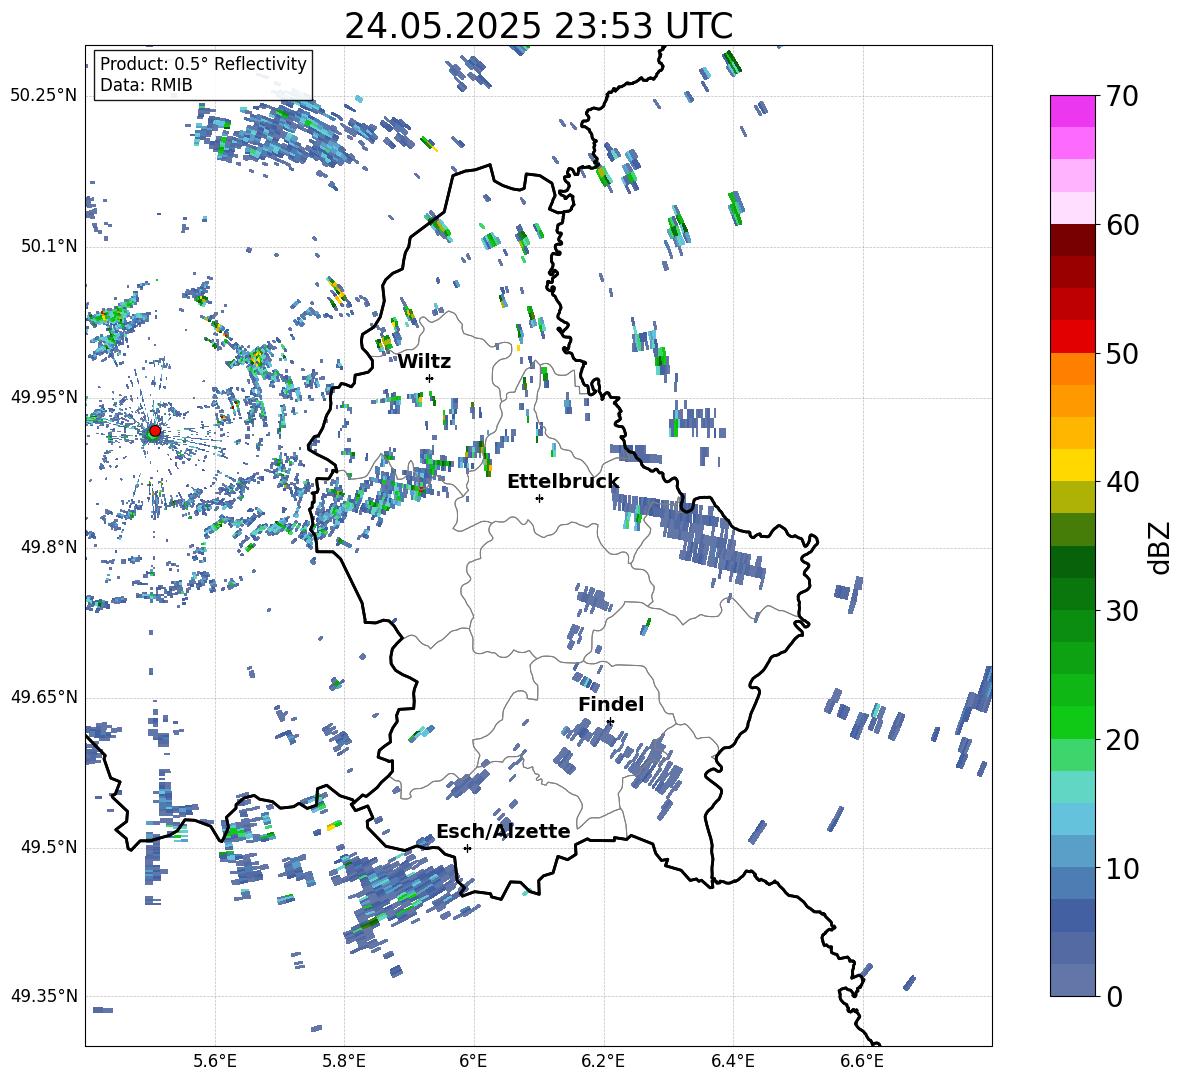Click the Wiltz city label
This screenshot has height=1081, width=1184.
tap(424, 362)
